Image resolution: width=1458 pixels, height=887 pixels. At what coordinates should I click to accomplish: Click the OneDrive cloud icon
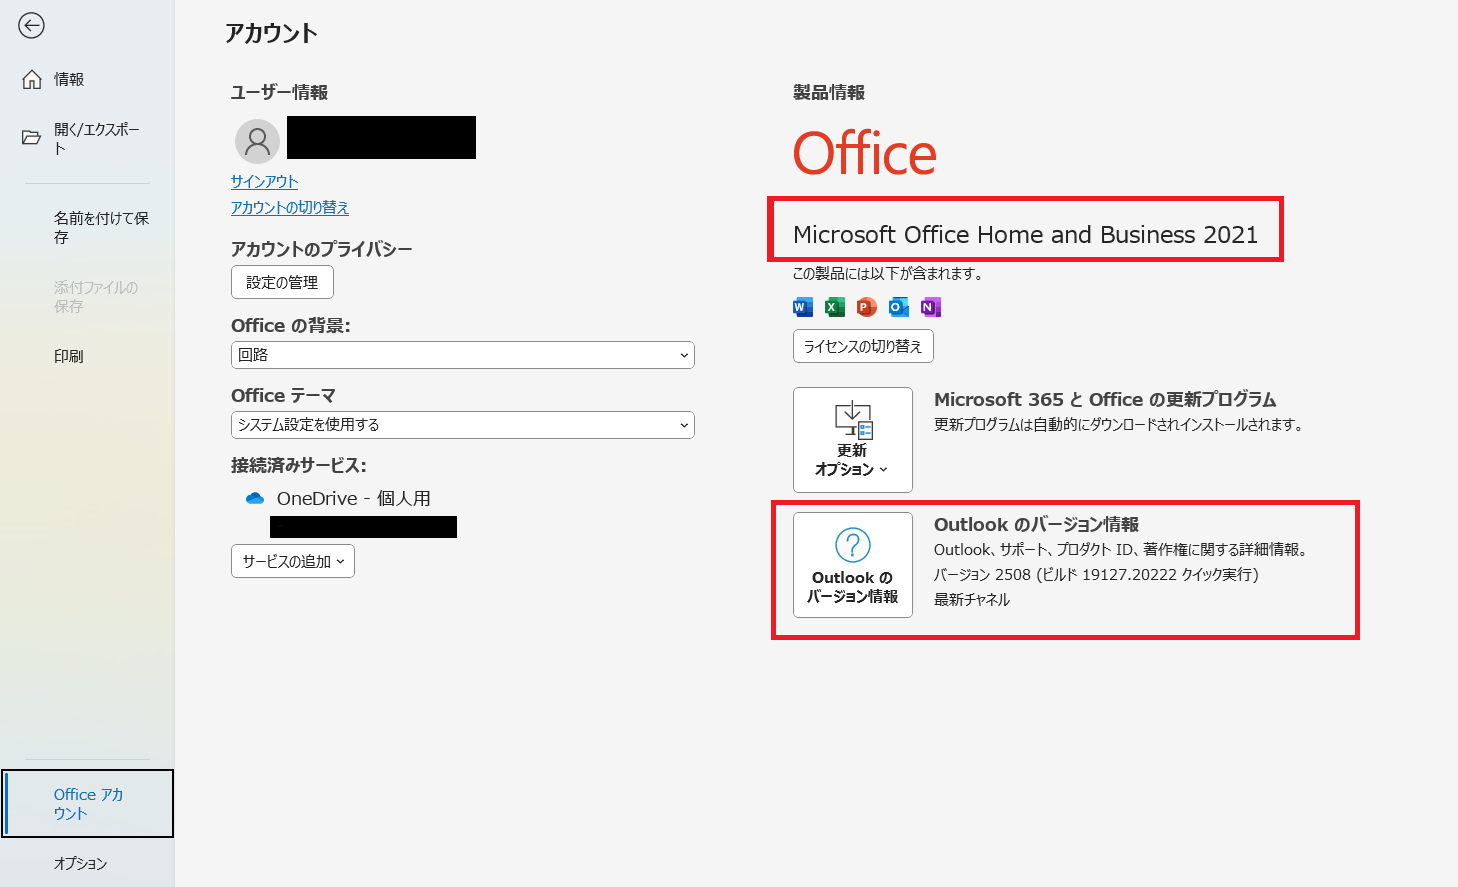pyautogui.click(x=255, y=498)
